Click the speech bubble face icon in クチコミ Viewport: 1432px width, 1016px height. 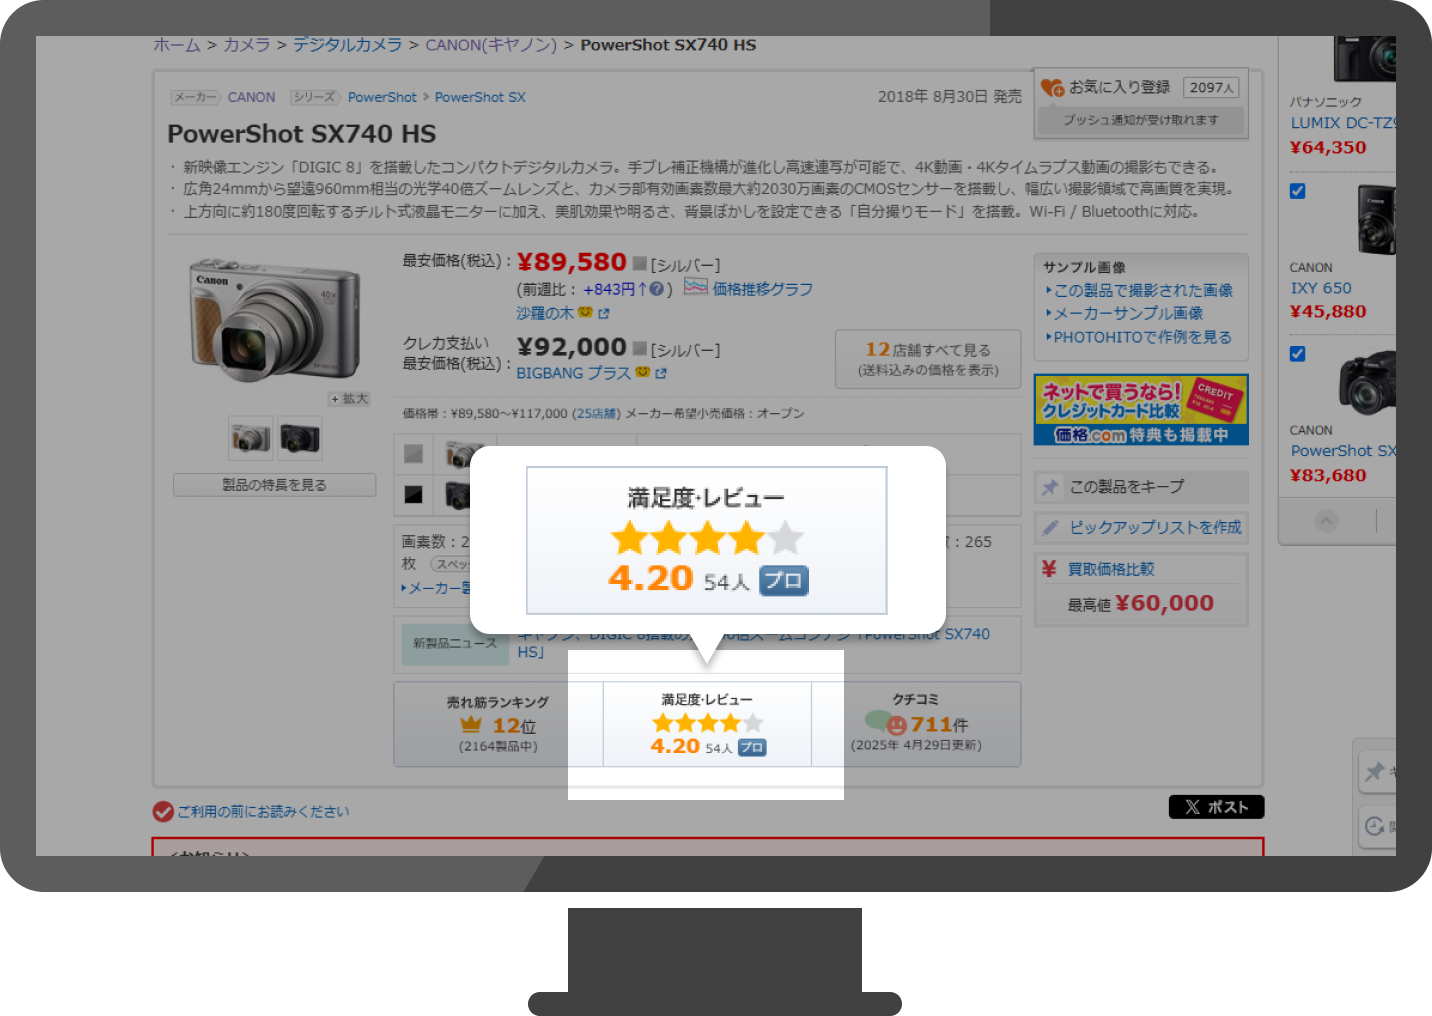click(886, 723)
